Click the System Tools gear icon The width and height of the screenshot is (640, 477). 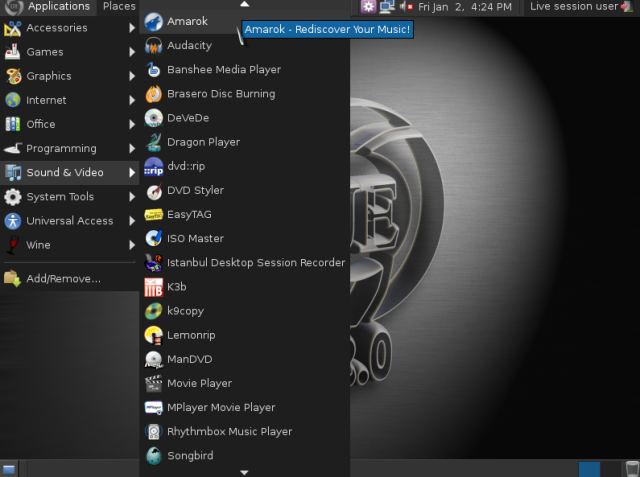pos(13,197)
